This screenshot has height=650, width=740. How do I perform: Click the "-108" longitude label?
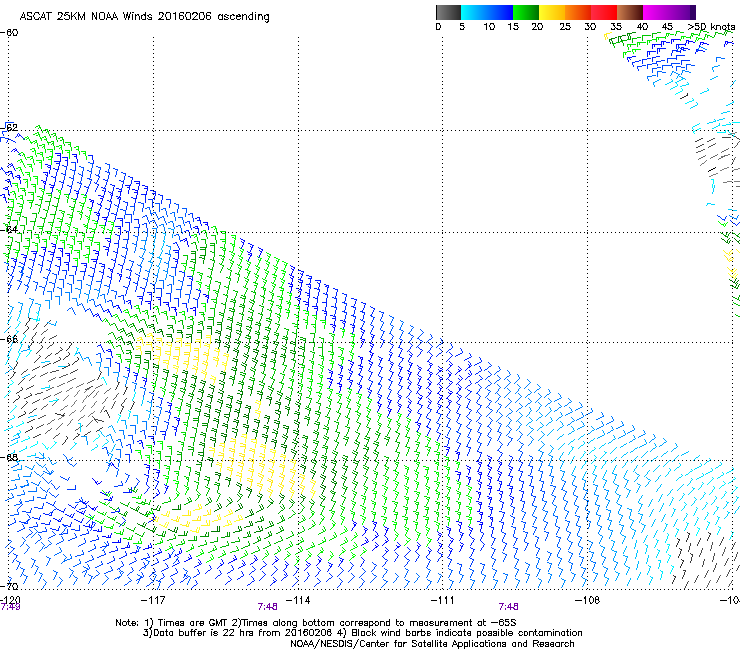588,600
